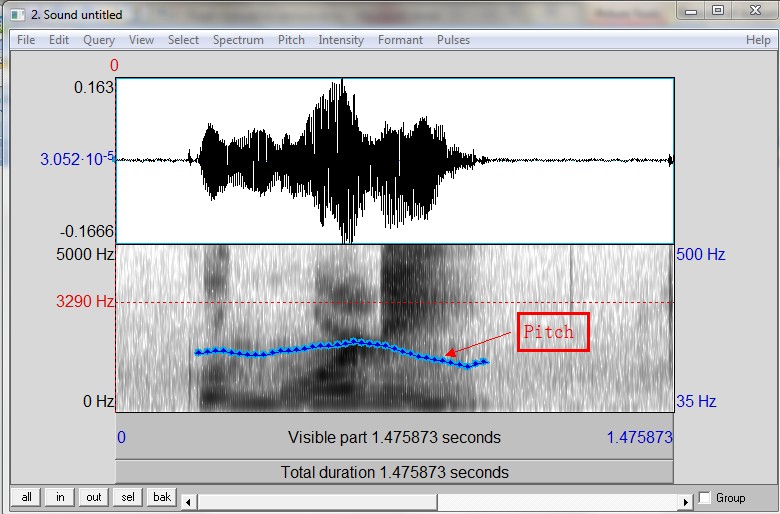Screen dimensions: 780x514
Task: Enable the Group checkbox
Action: [x=705, y=498]
